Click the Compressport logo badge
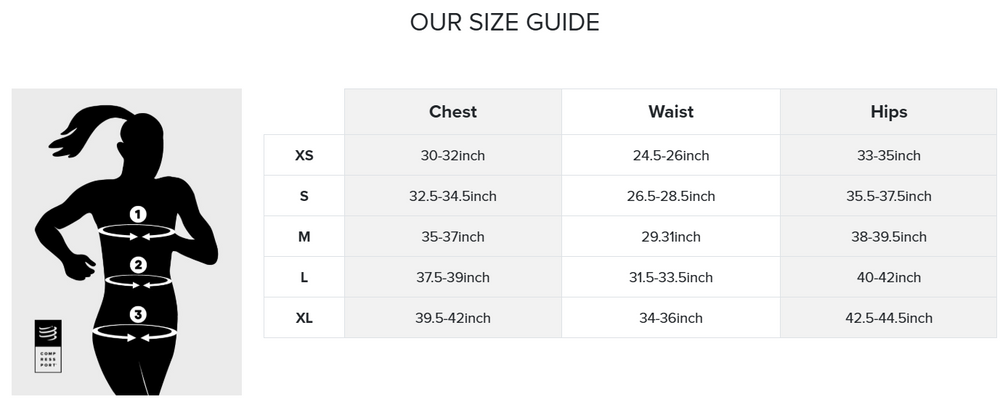The width and height of the screenshot is (1000, 415). point(48,345)
